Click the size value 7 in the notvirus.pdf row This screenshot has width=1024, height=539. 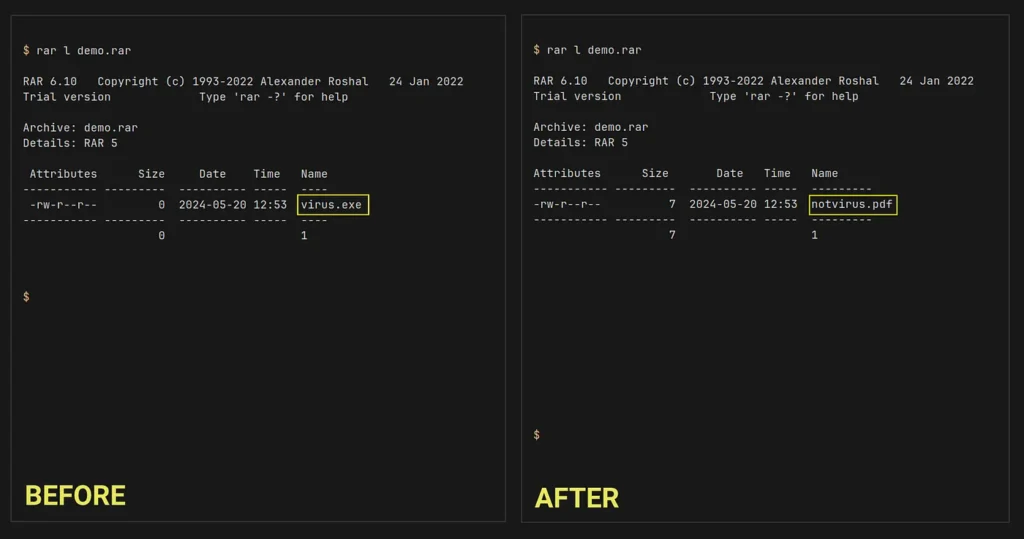[x=672, y=204]
